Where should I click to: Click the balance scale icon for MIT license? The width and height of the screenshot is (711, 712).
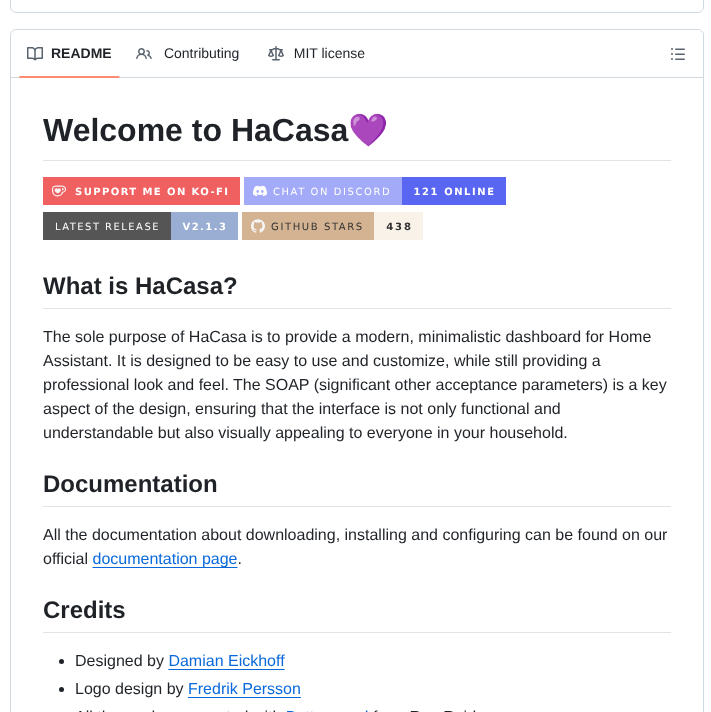coord(276,54)
